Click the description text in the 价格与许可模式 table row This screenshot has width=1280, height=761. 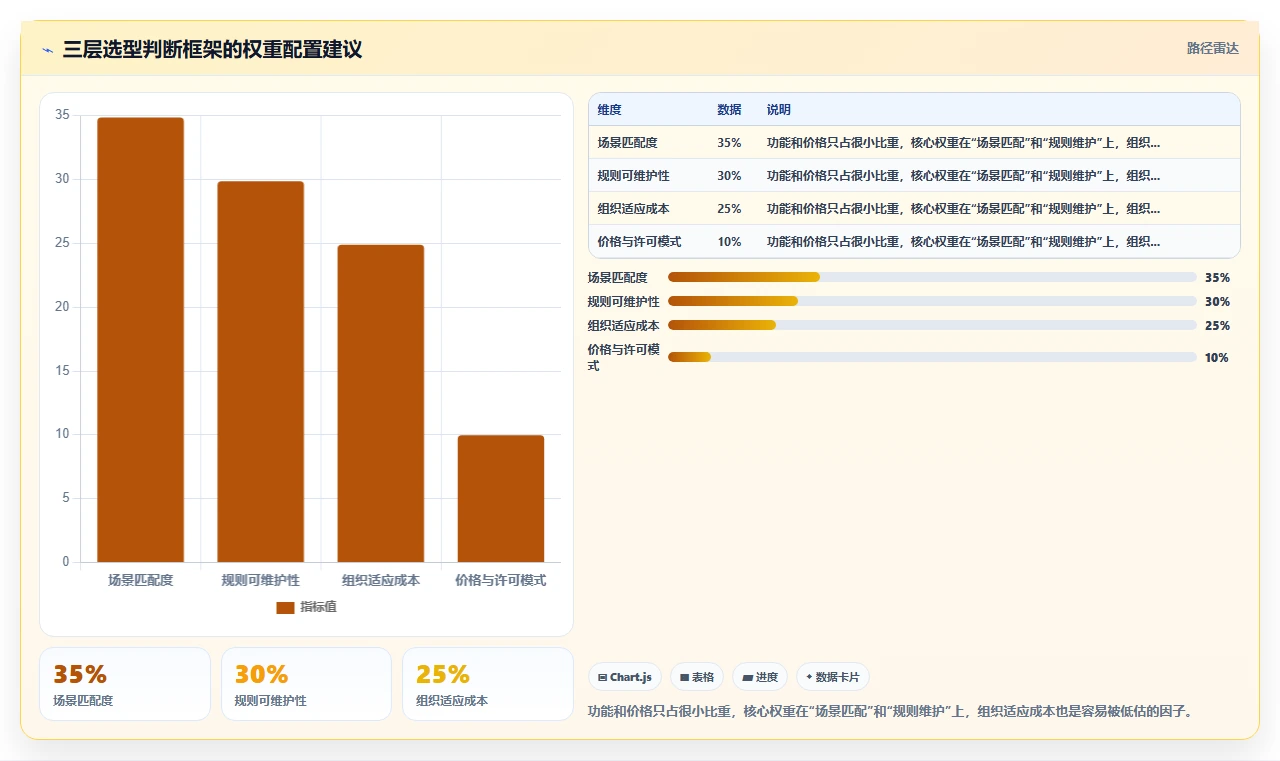(963, 242)
